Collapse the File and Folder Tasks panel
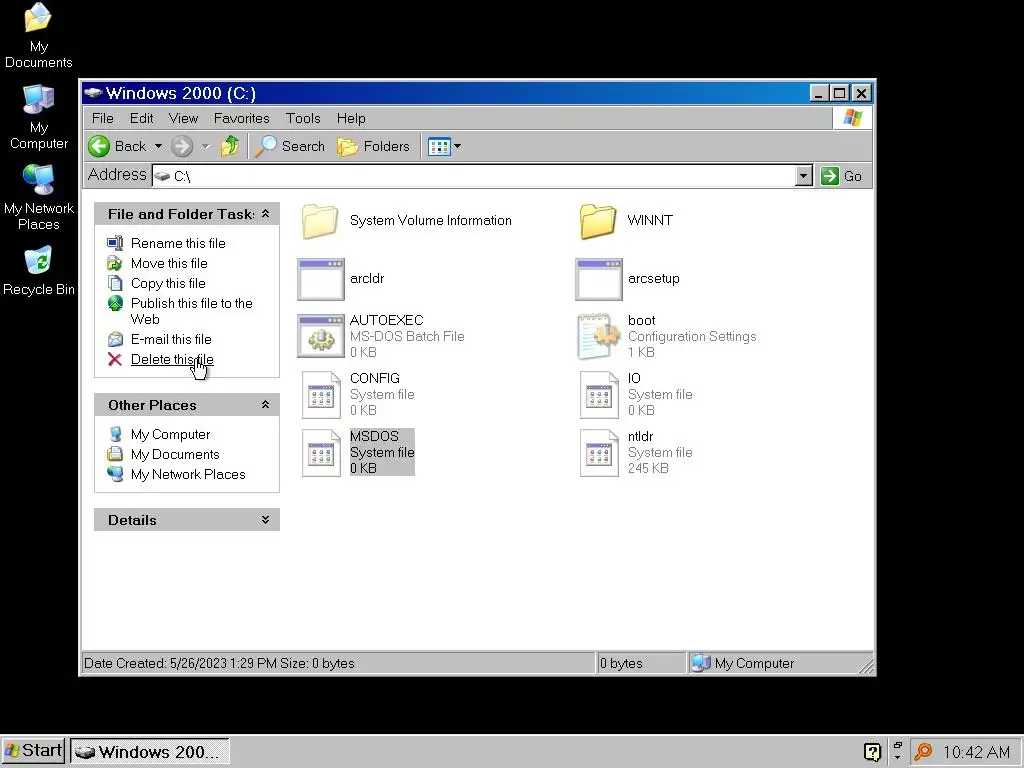1024x768 pixels. (x=265, y=214)
